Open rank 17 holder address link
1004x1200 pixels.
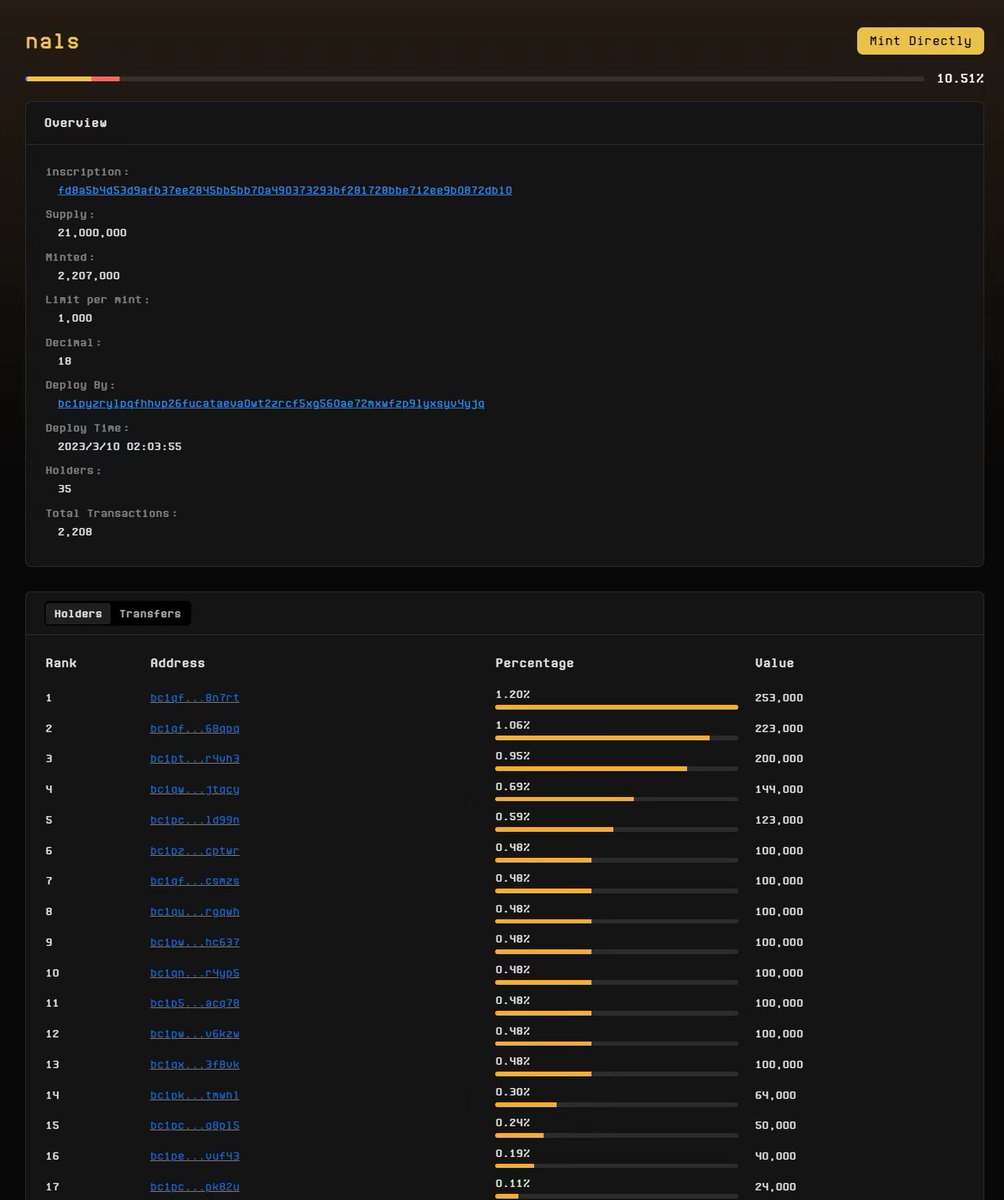pos(195,1186)
